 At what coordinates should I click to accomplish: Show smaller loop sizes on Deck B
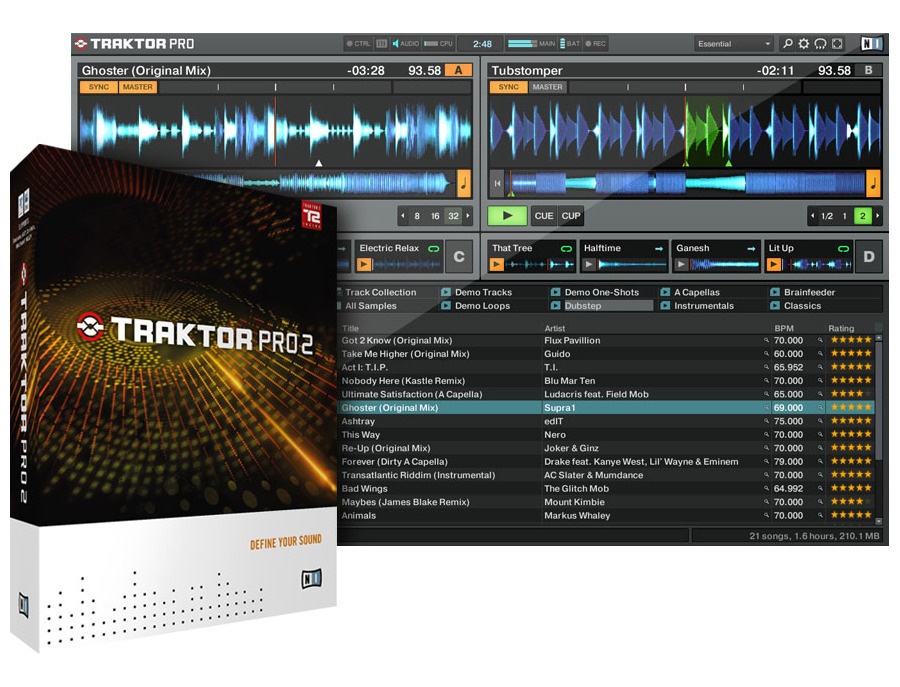(812, 216)
